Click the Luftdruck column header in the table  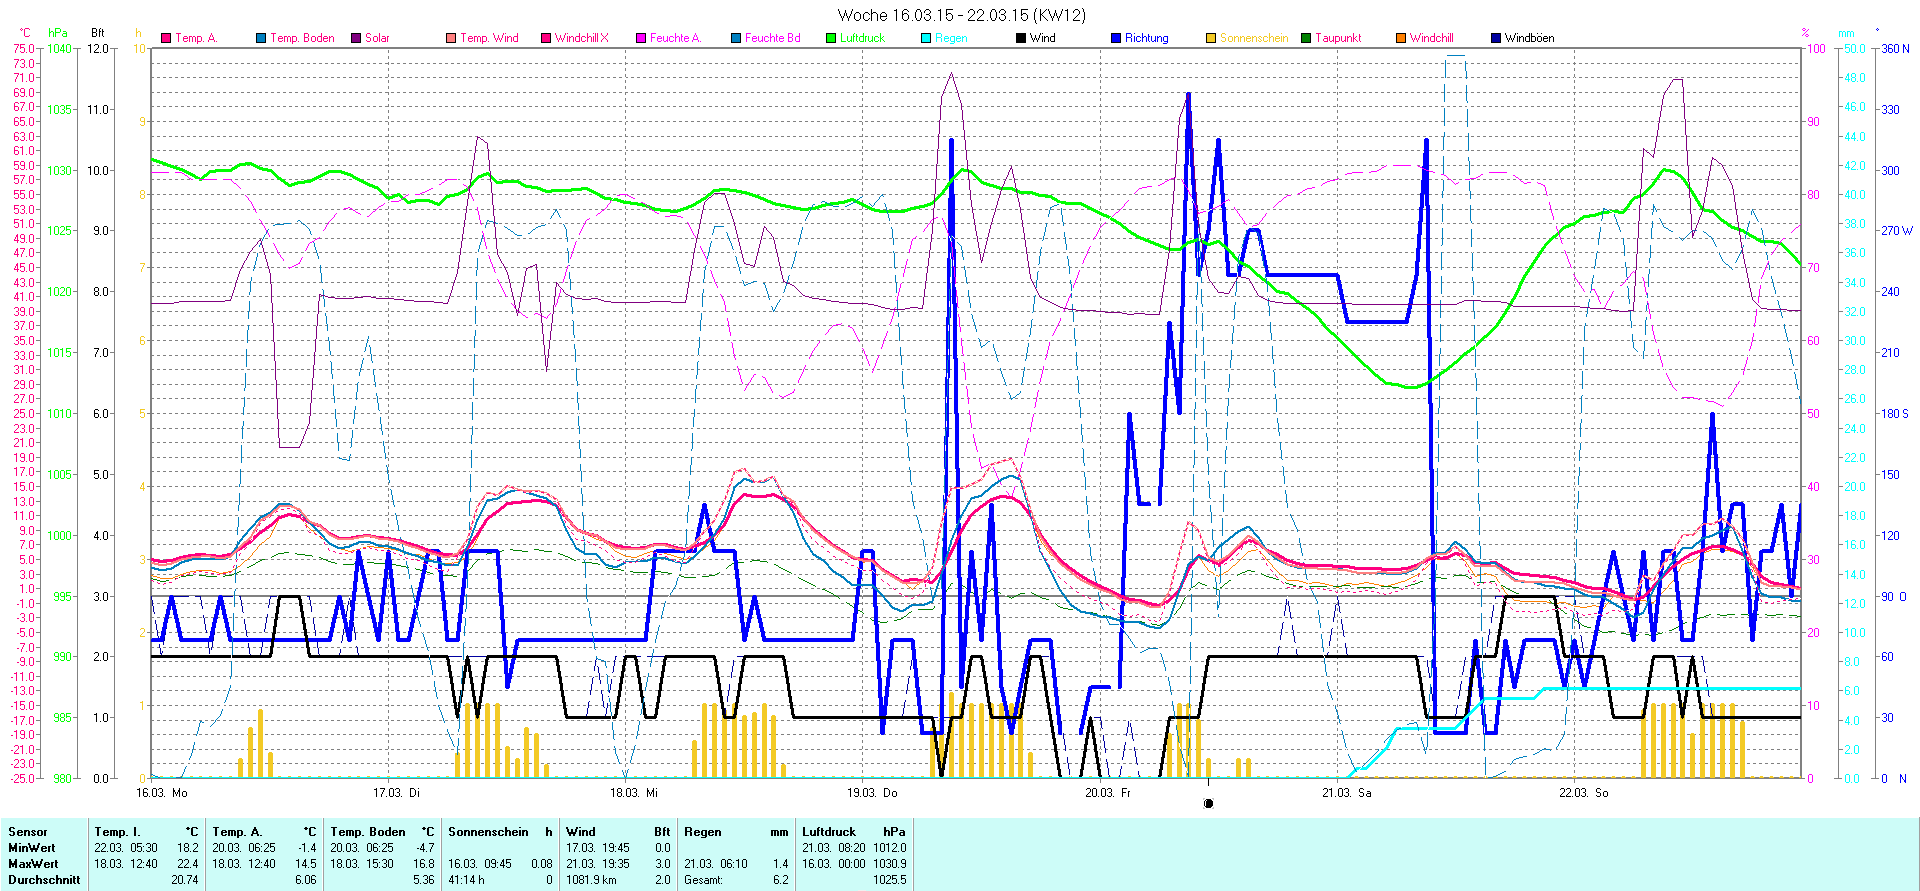829,832
